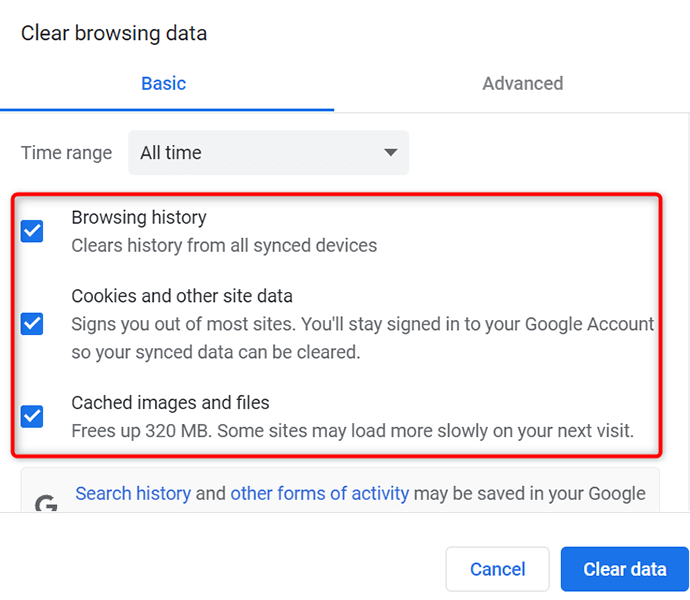690x600 pixels.
Task: Open the Advanced tab
Action: [x=522, y=84]
